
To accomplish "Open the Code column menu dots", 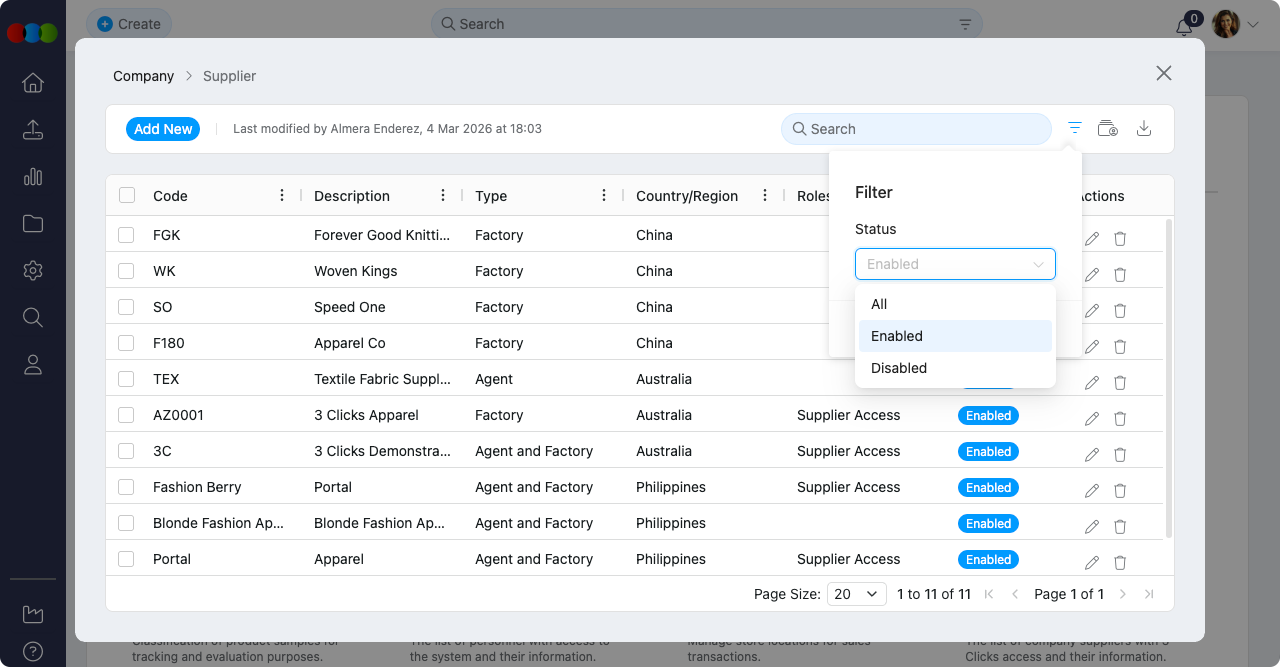I will tap(282, 196).
